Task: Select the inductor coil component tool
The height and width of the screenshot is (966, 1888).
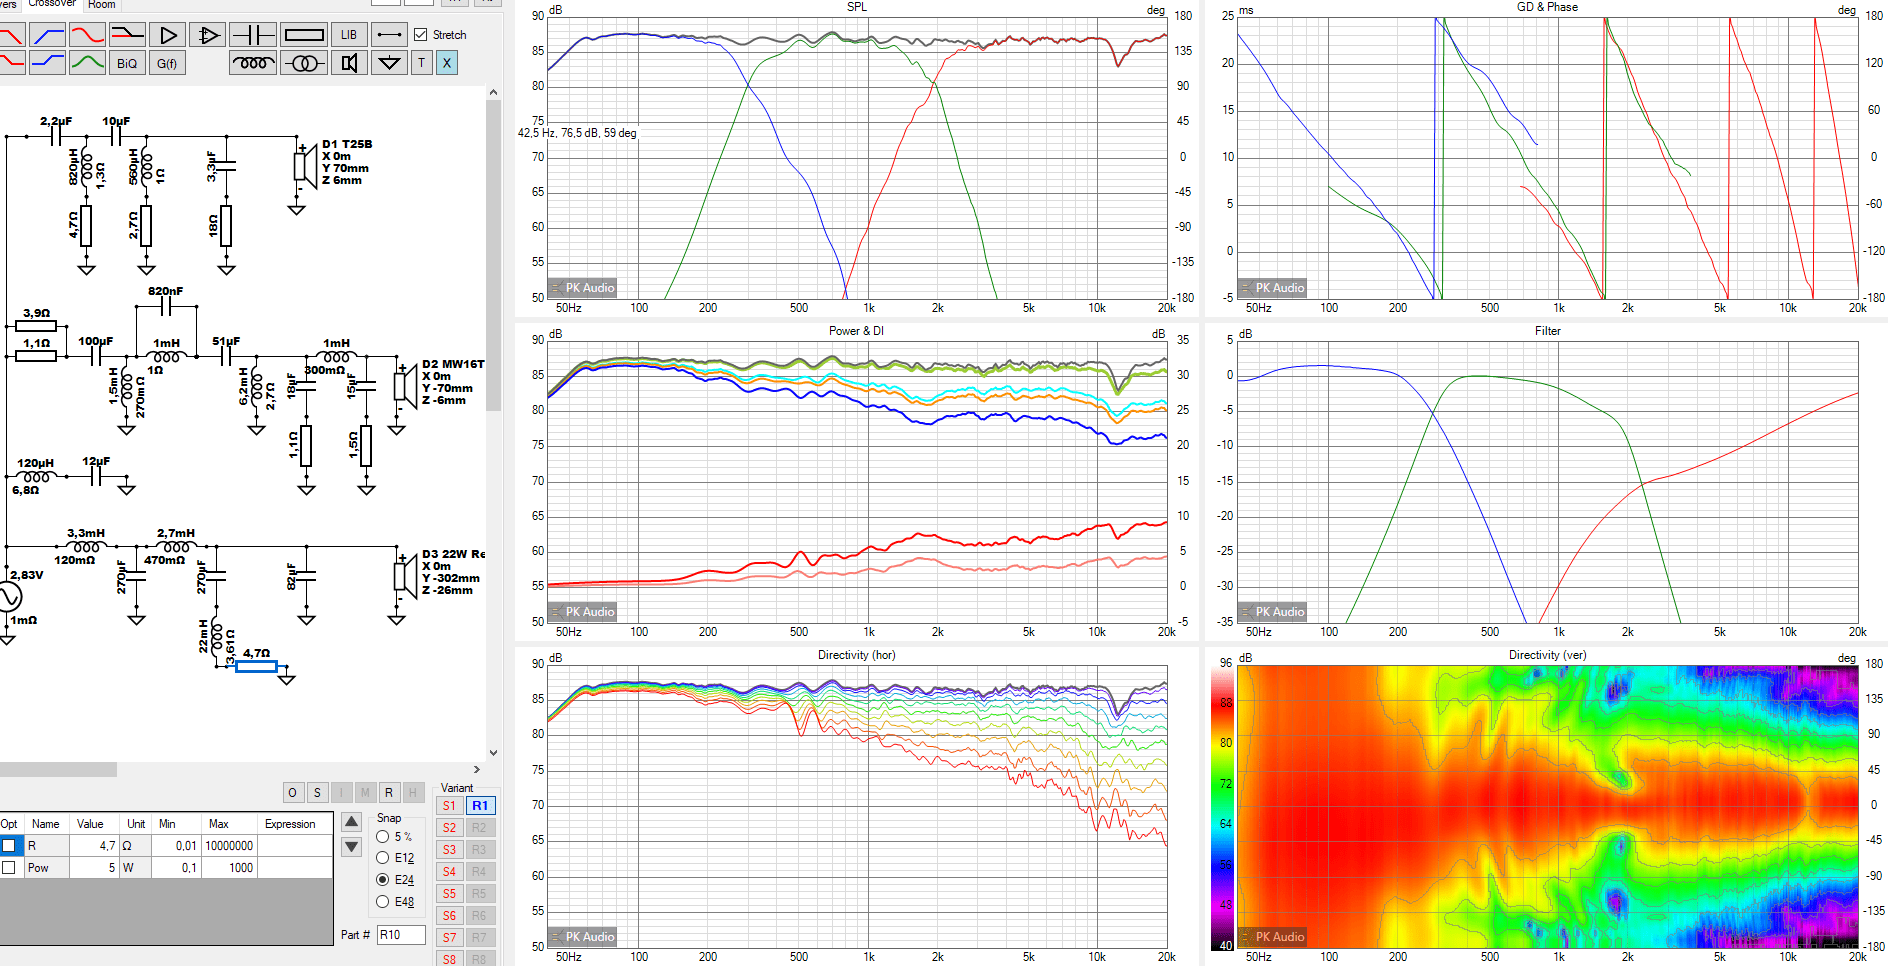Action: [253, 63]
